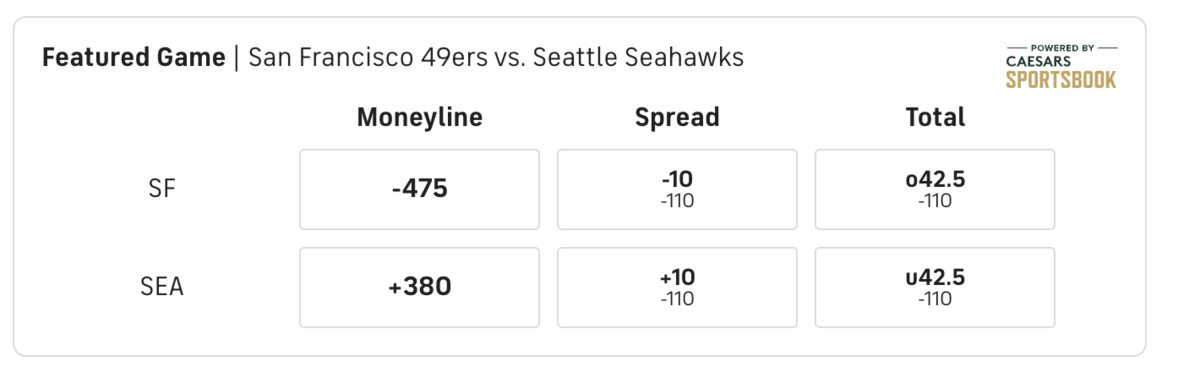The width and height of the screenshot is (1200, 367).
Task: Open the Caesars Sportsbook gold logo
Action: (x=1061, y=79)
